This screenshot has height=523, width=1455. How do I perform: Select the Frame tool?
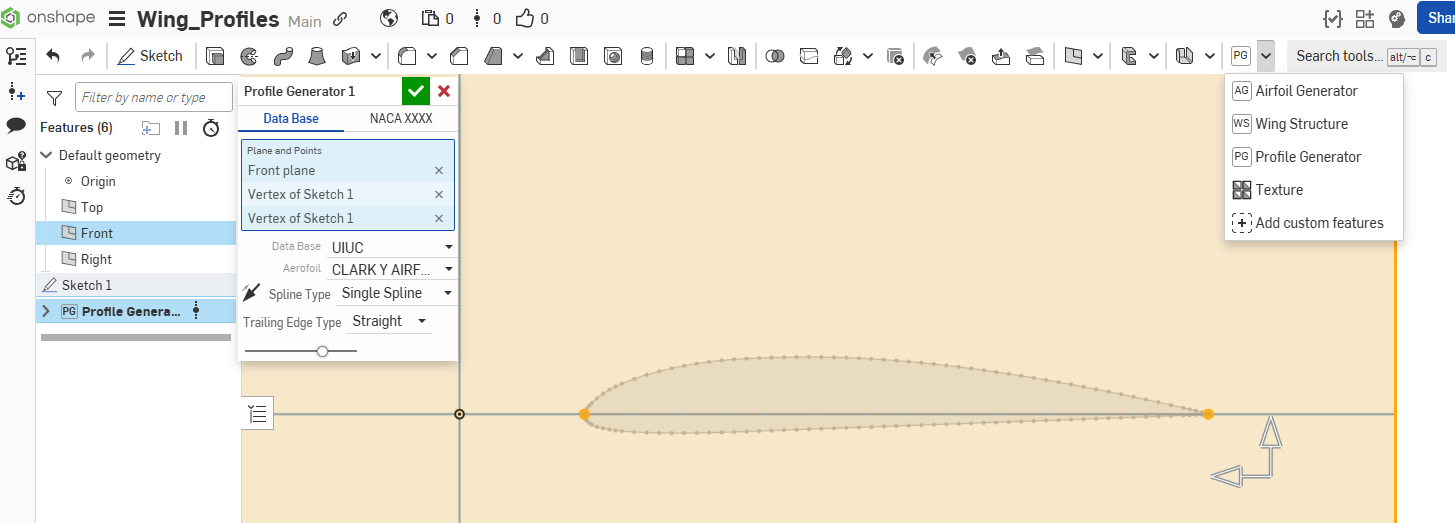click(1129, 56)
